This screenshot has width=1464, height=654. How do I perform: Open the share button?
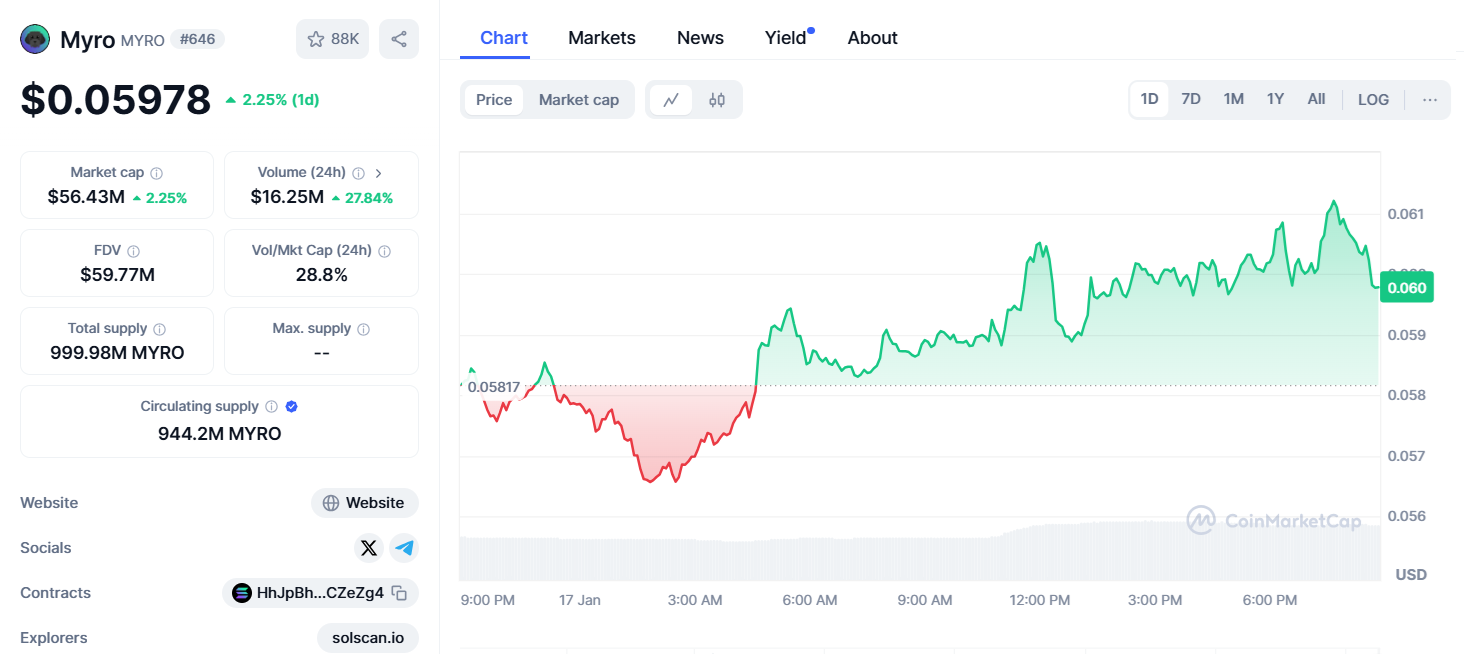[399, 39]
